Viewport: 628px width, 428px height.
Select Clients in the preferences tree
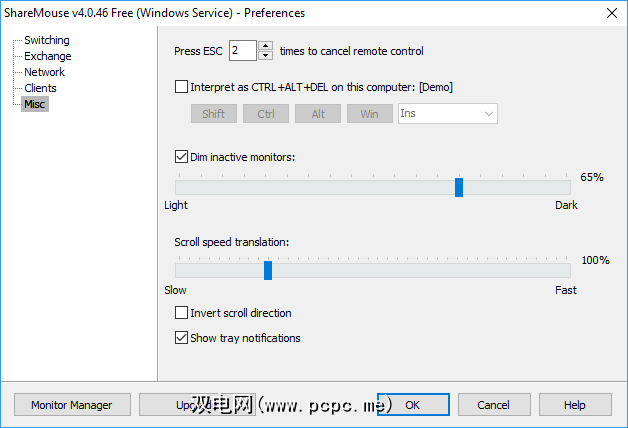pos(41,88)
